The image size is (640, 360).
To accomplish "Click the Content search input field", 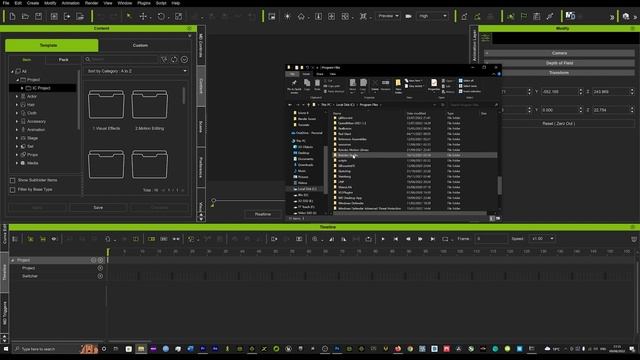I will point(121,60).
